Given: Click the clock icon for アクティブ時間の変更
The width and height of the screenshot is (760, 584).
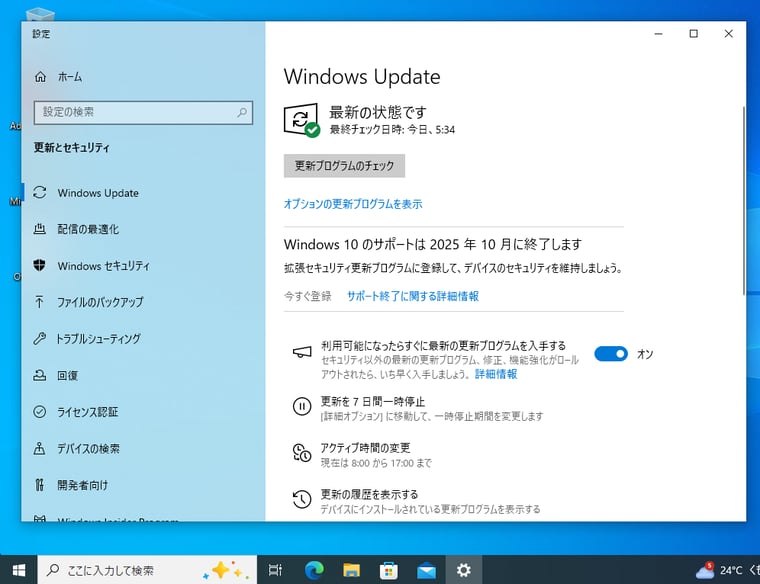Looking at the screenshot, I should tap(302, 453).
